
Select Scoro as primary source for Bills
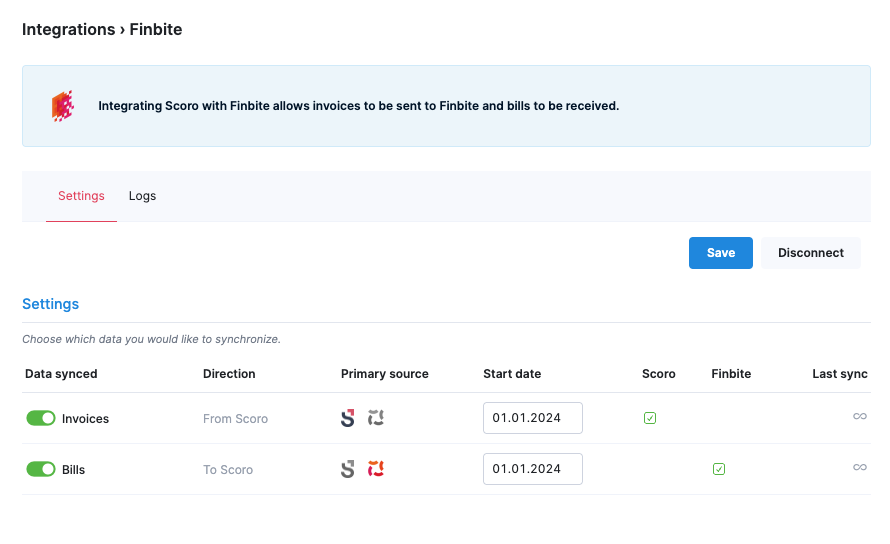click(x=347, y=469)
